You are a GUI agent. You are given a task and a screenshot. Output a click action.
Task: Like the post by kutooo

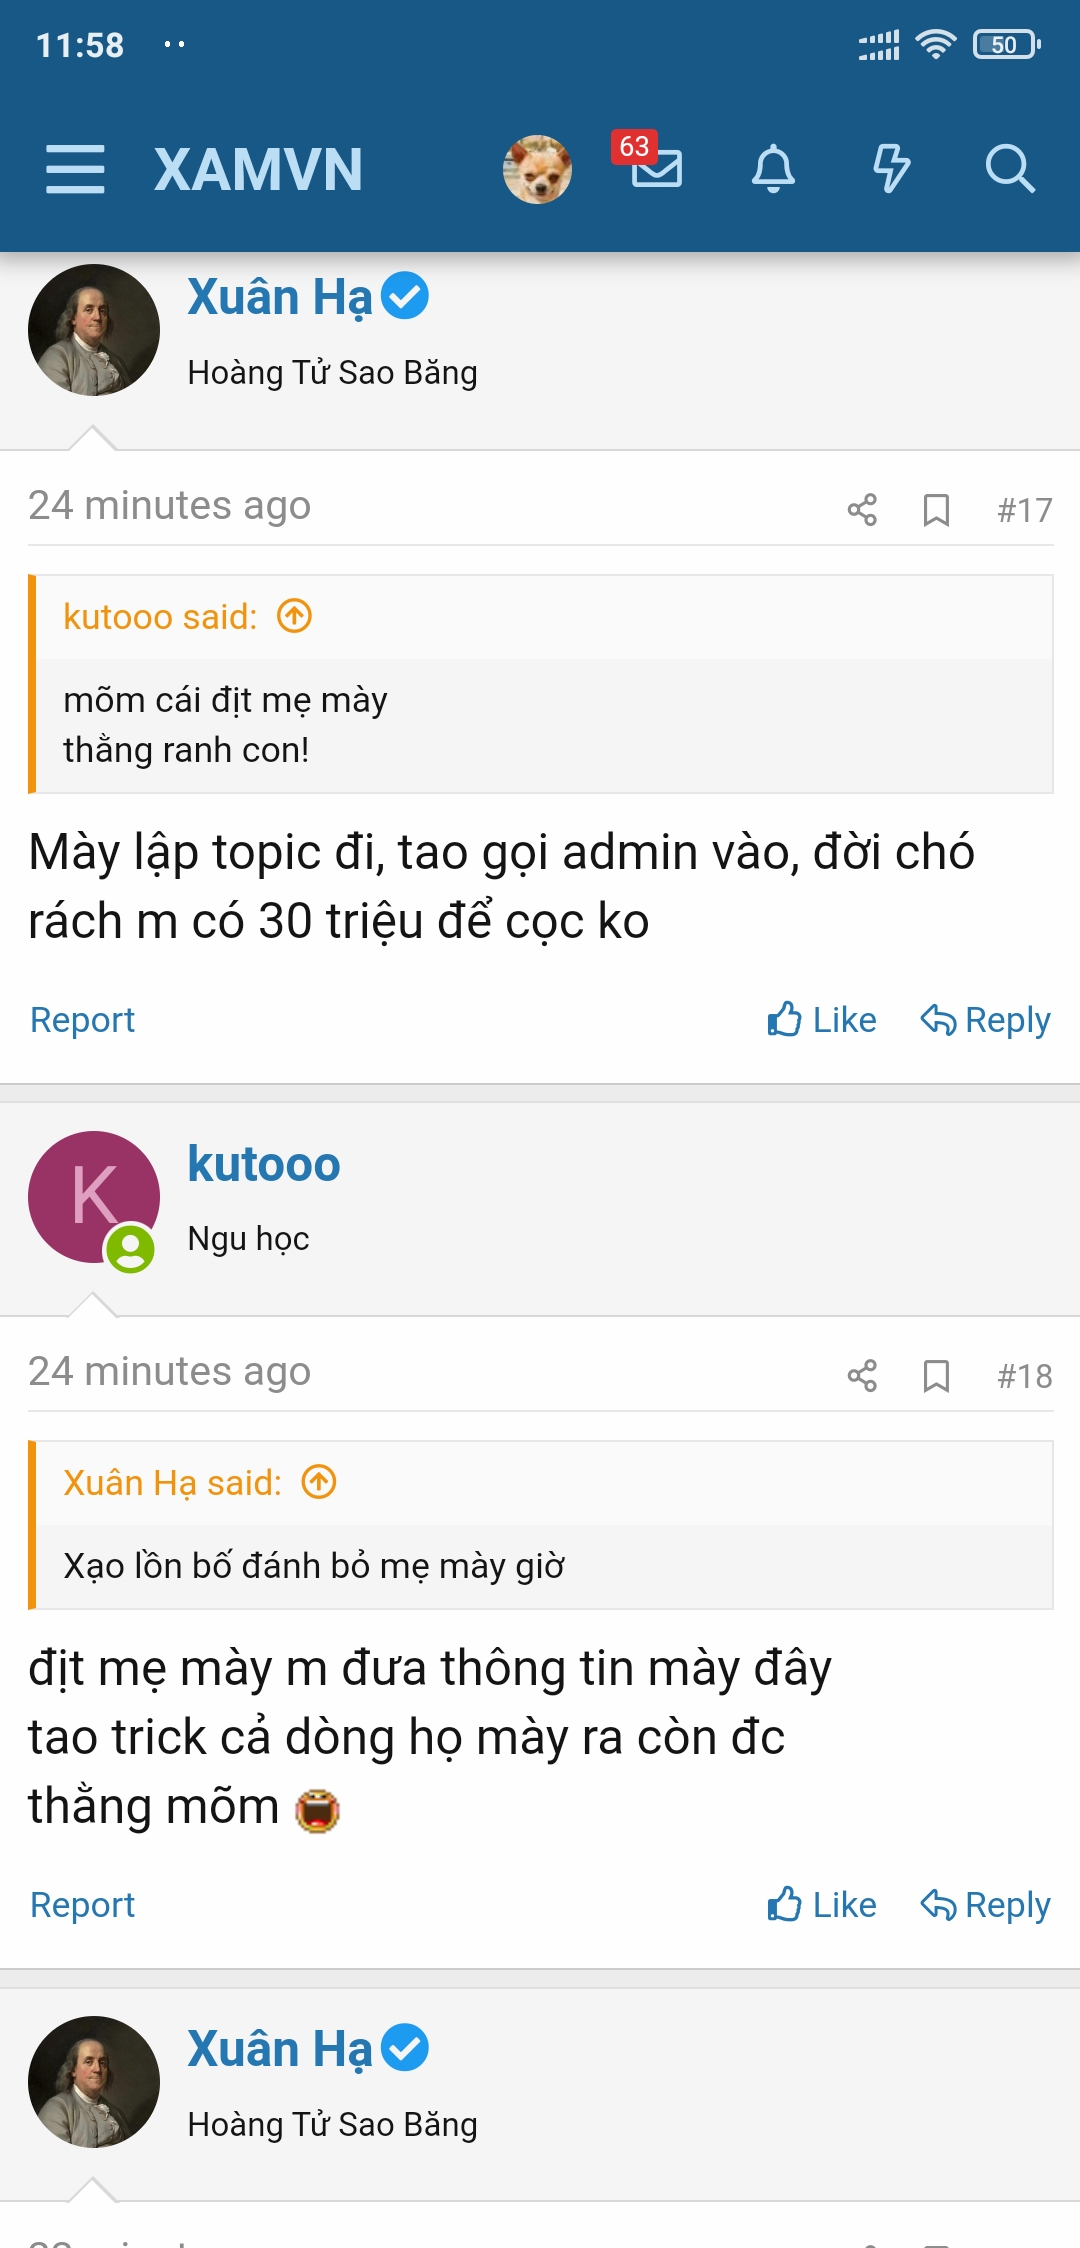tap(822, 1905)
